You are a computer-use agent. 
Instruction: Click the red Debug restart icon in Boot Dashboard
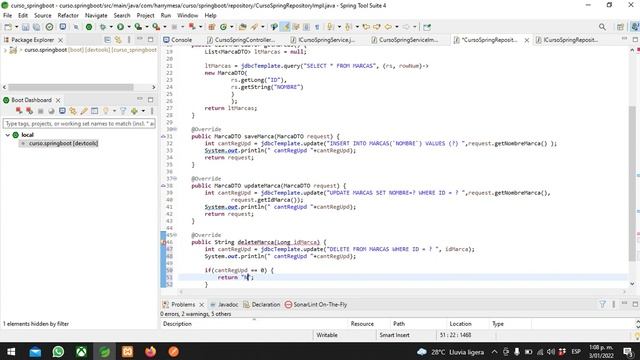coord(29,111)
